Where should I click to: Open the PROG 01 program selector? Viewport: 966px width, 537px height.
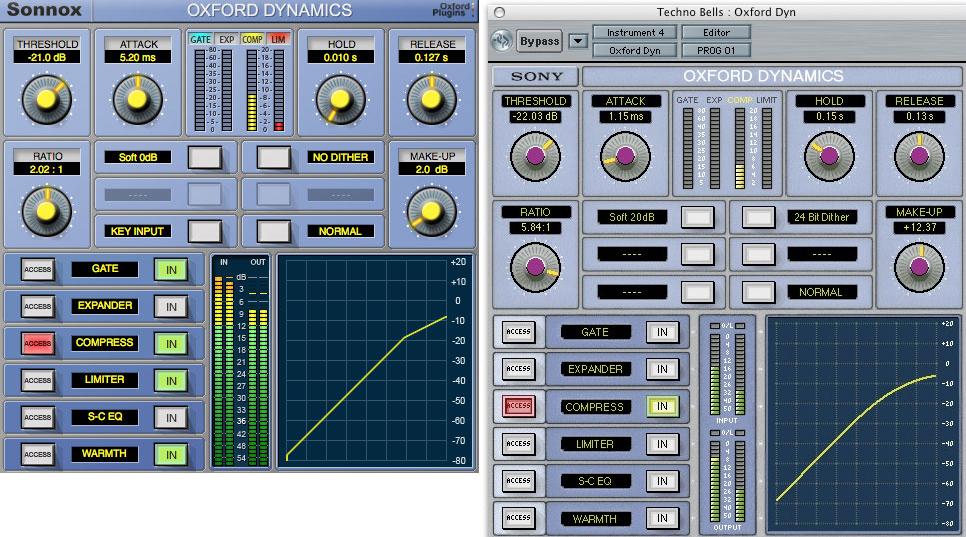(716, 50)
